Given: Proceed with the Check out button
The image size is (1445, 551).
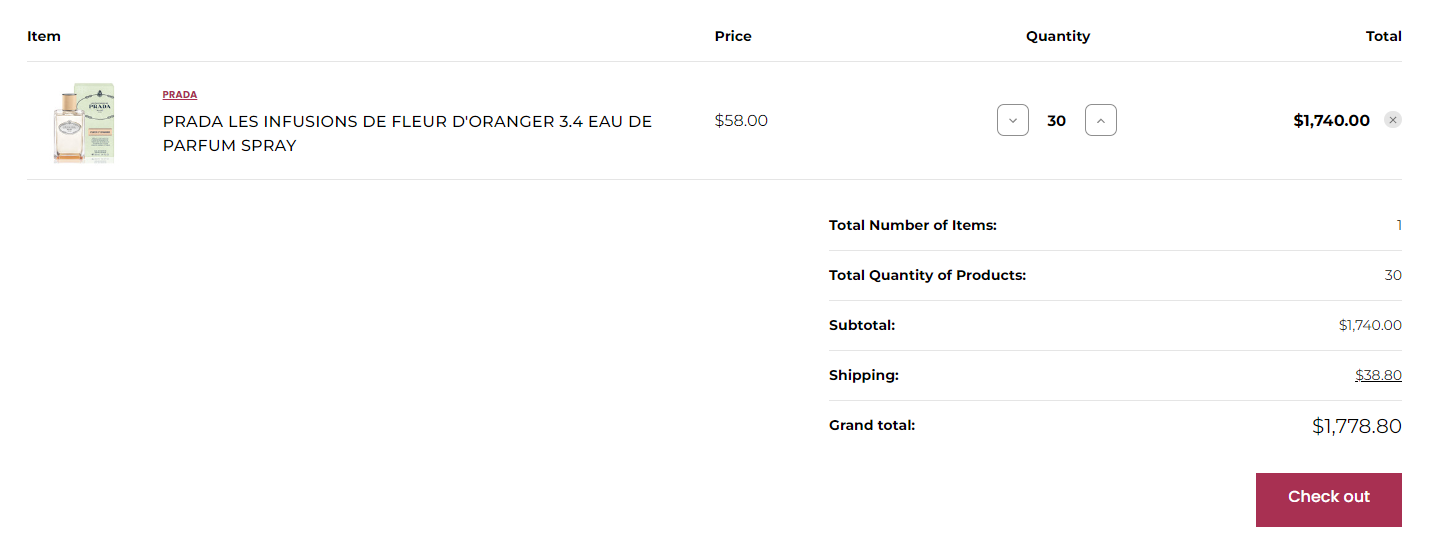Looking at the screenshot, I should [x=1328, y=499].
